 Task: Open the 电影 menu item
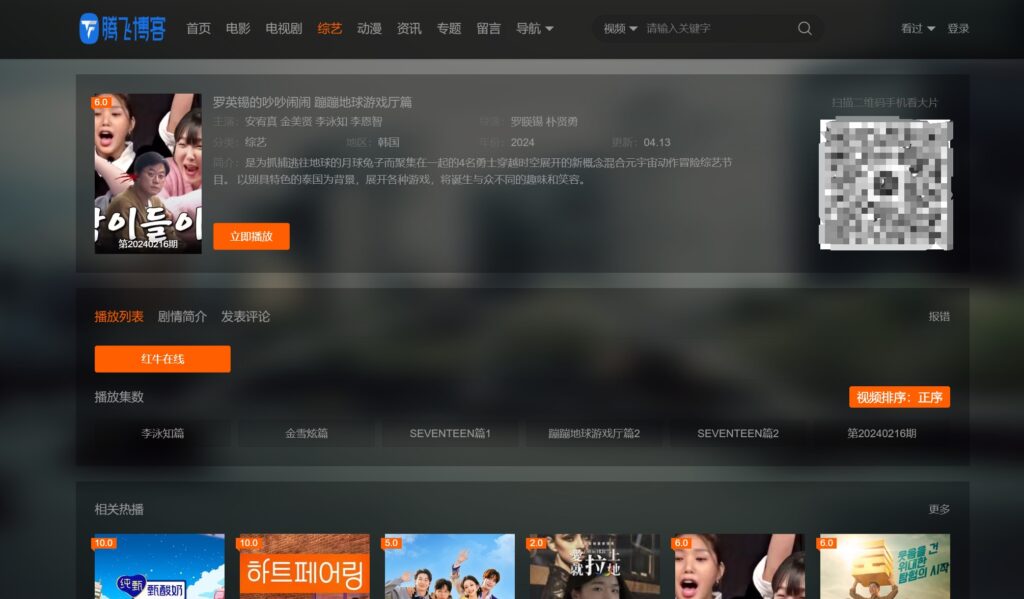(x=237, y=29)
